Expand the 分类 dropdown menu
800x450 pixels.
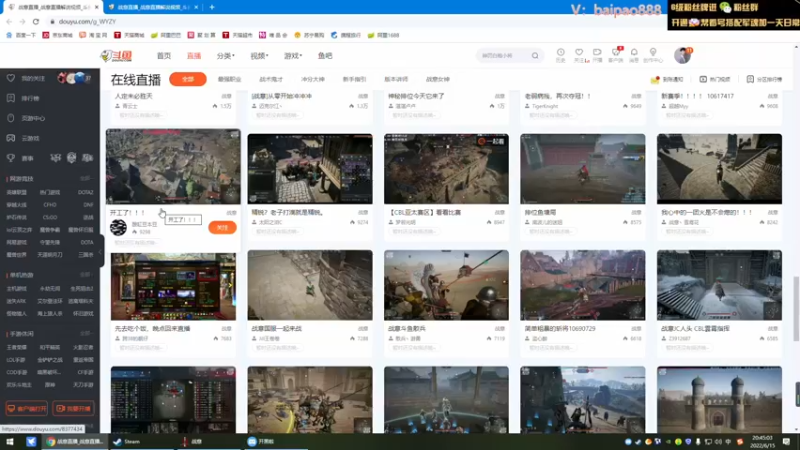point(225,56)
